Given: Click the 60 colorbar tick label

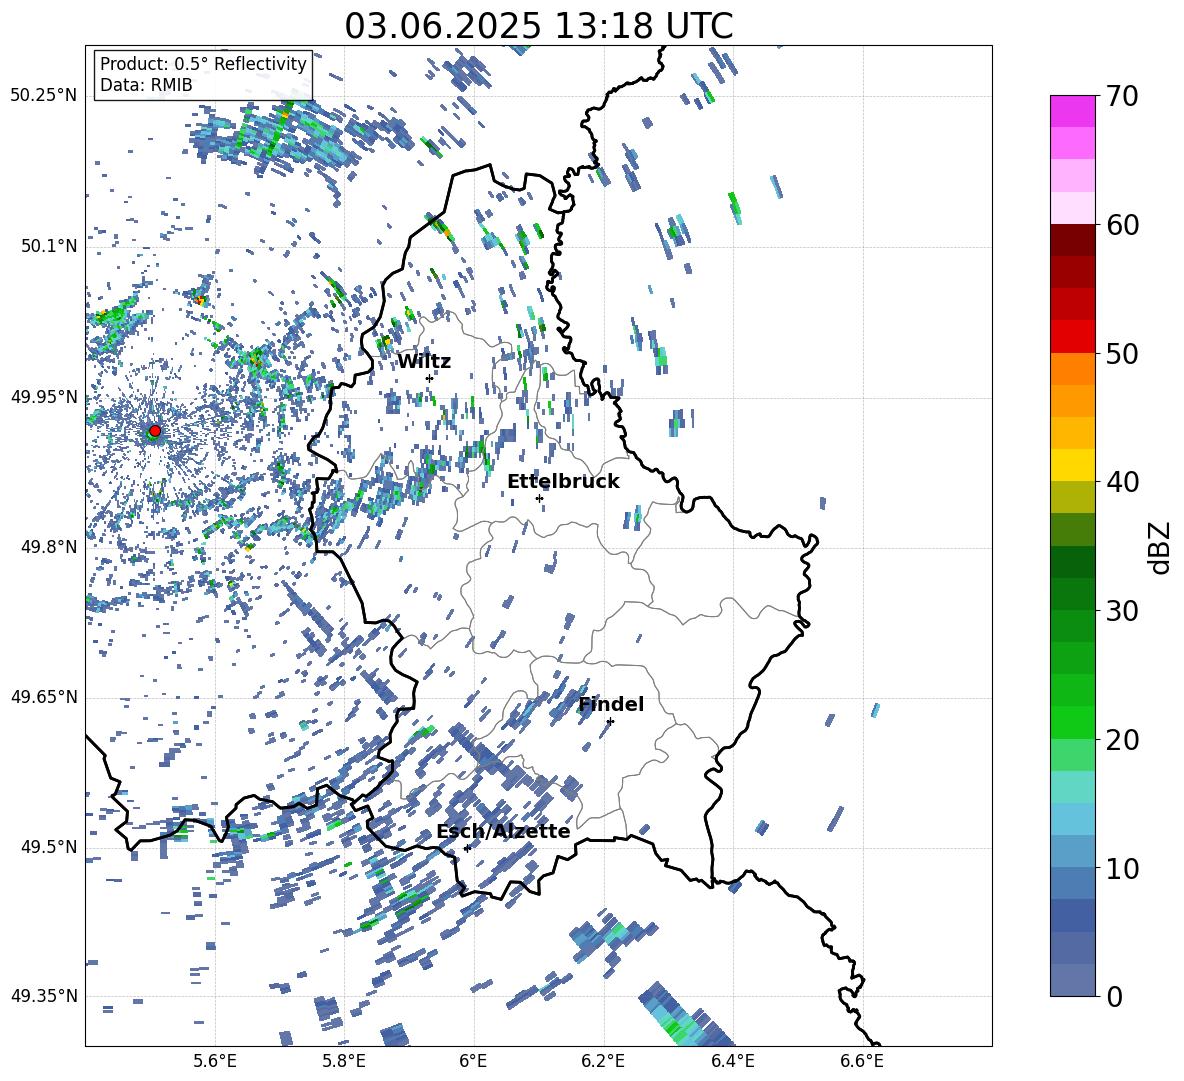Looking at the screenshot, I should (x=1122, y=225).
